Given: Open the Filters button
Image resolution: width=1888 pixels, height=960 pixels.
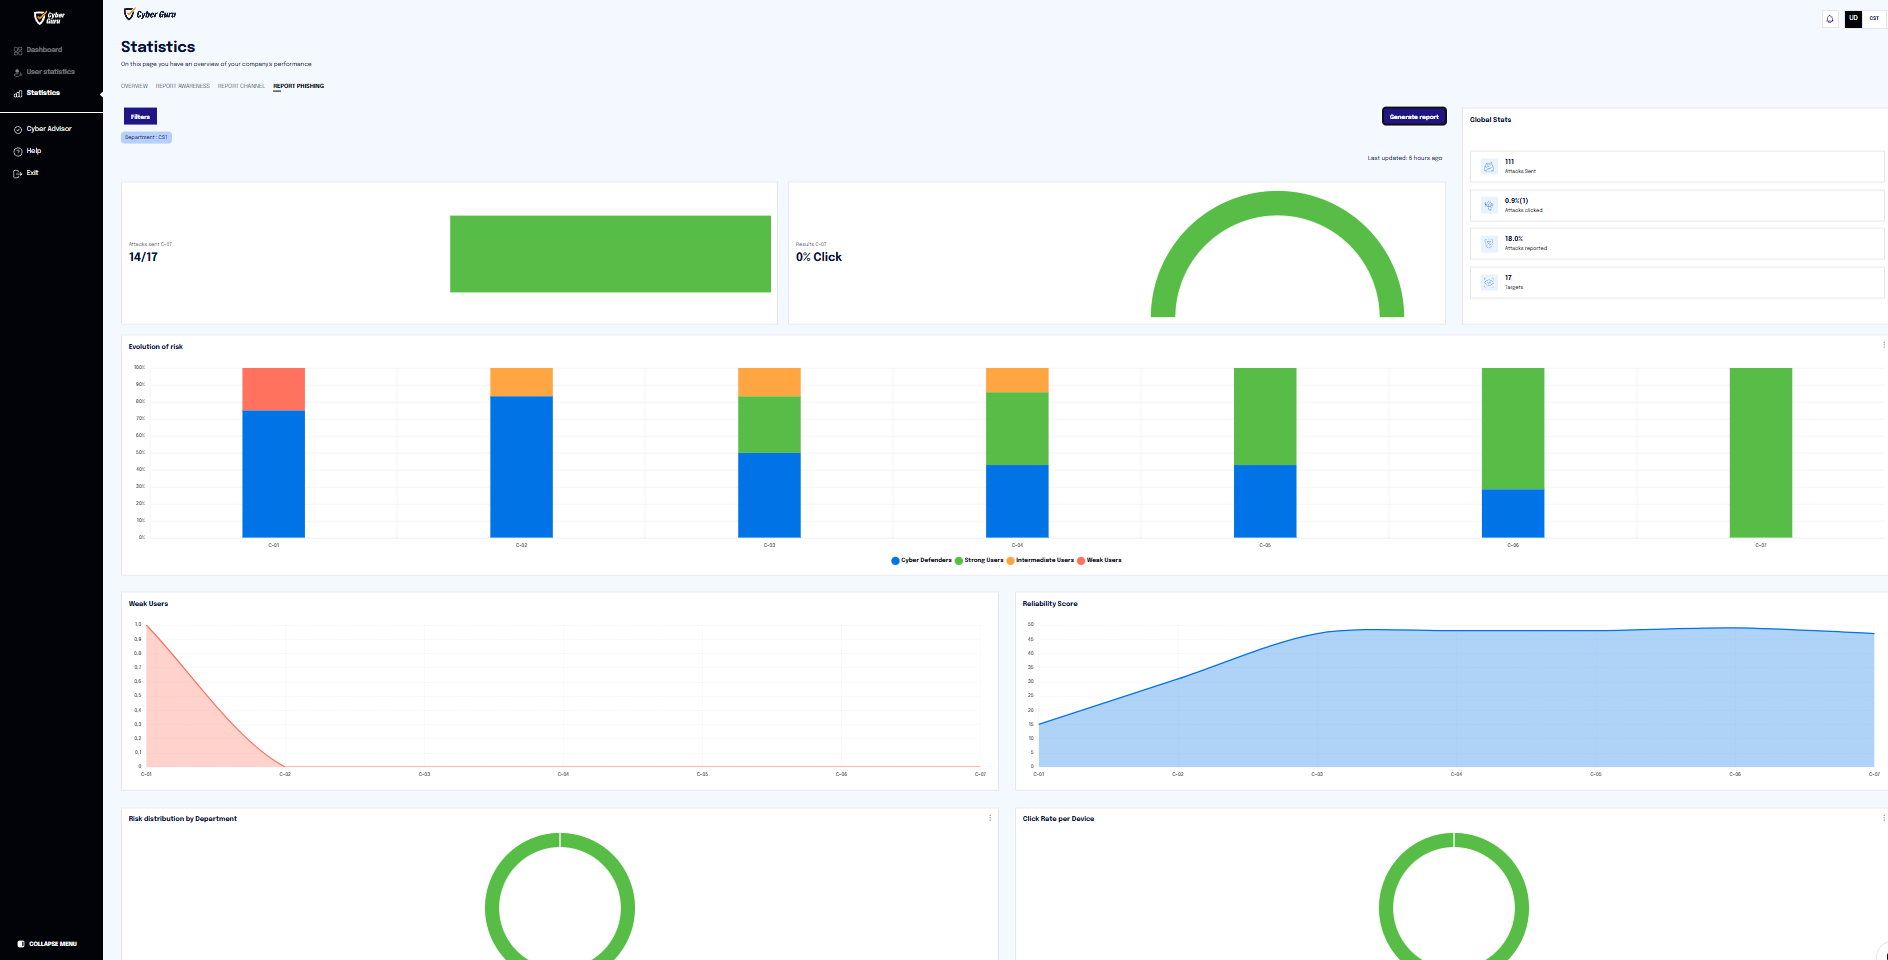Looking at the screenshot, I should click(140, 116).
